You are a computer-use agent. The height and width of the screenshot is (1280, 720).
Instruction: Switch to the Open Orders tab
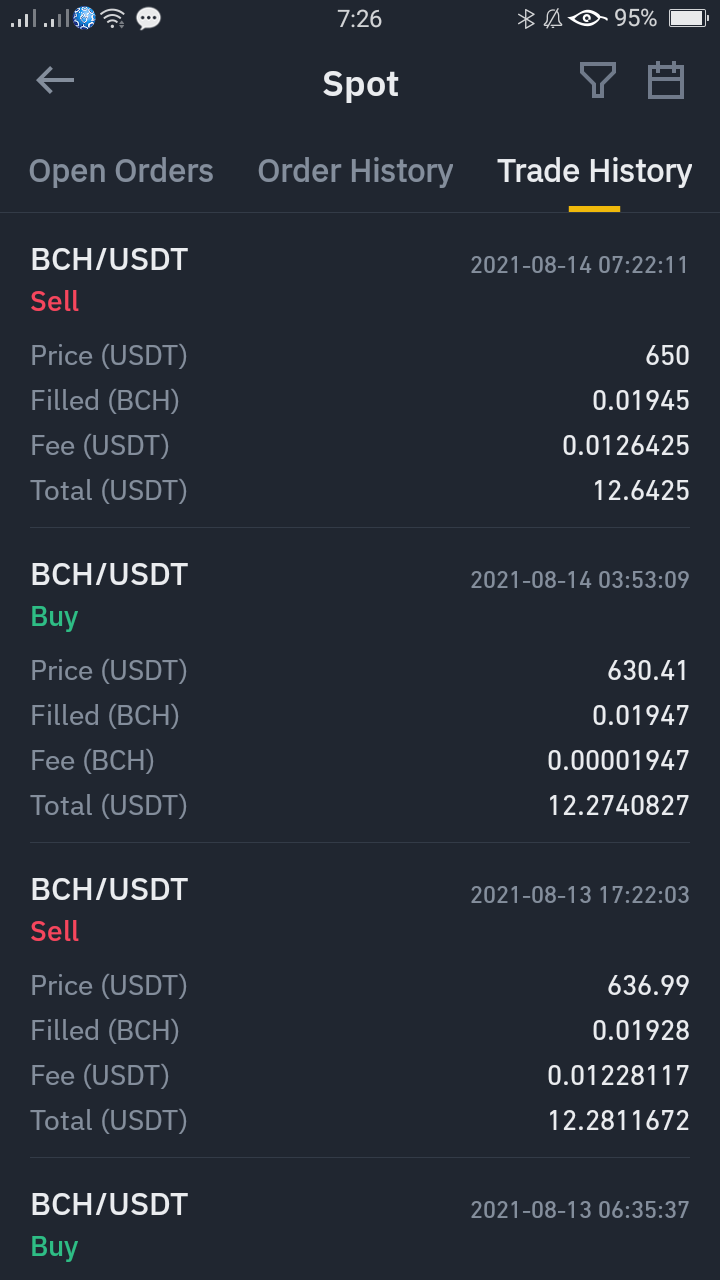(x=121, y=171)
